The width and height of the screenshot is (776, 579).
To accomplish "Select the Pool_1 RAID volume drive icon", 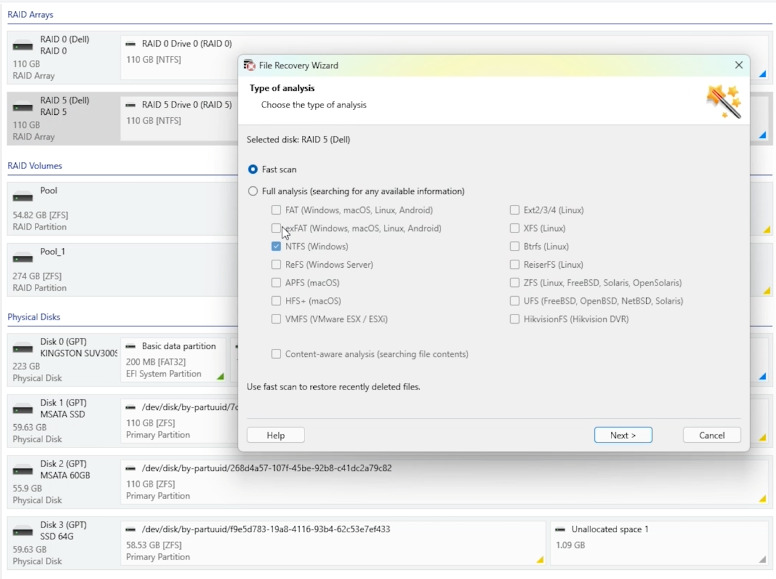I will (23, 258).
